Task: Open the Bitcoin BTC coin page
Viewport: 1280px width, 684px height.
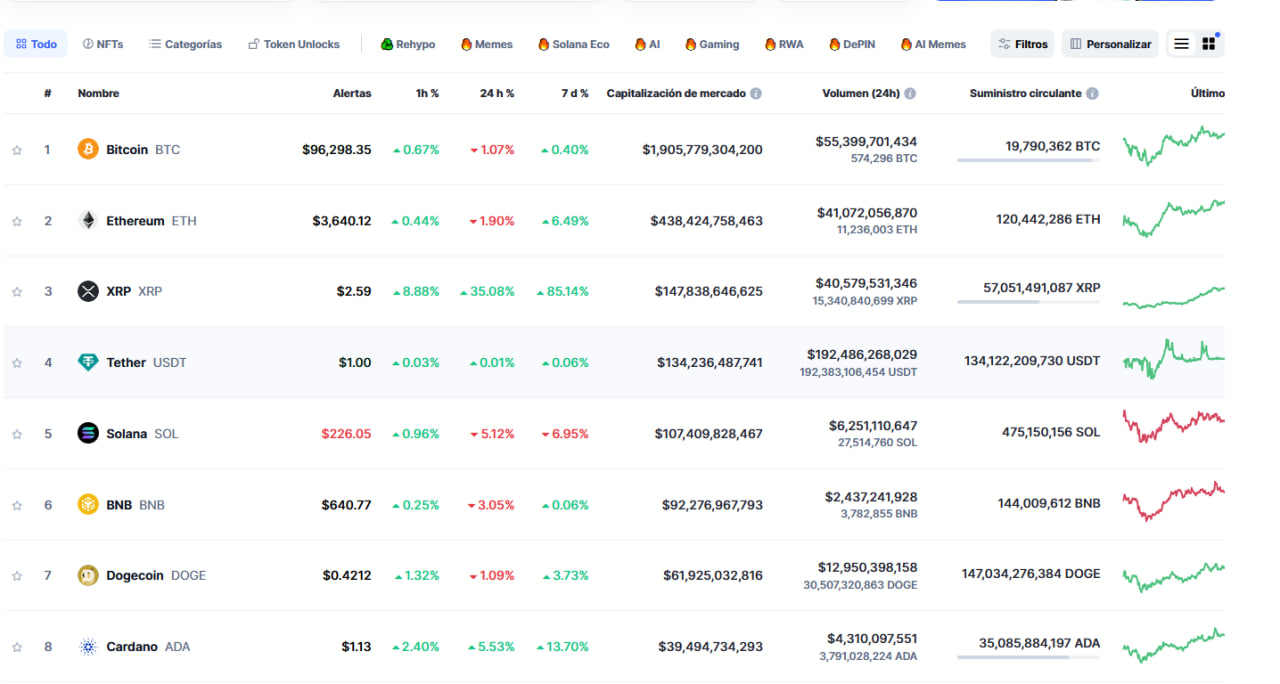Action: (x=143, y=150)
